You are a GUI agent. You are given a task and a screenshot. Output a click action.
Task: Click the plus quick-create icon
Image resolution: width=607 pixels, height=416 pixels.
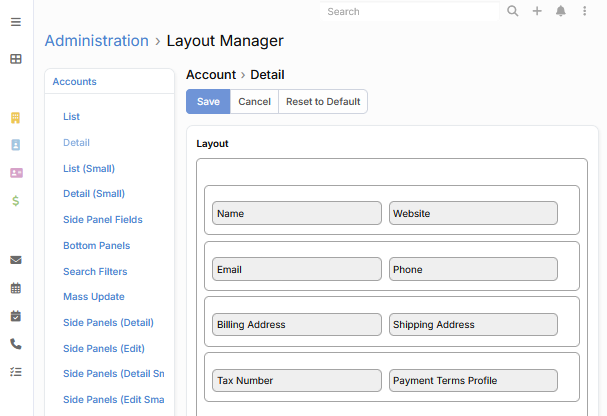(x=537, y=11)
